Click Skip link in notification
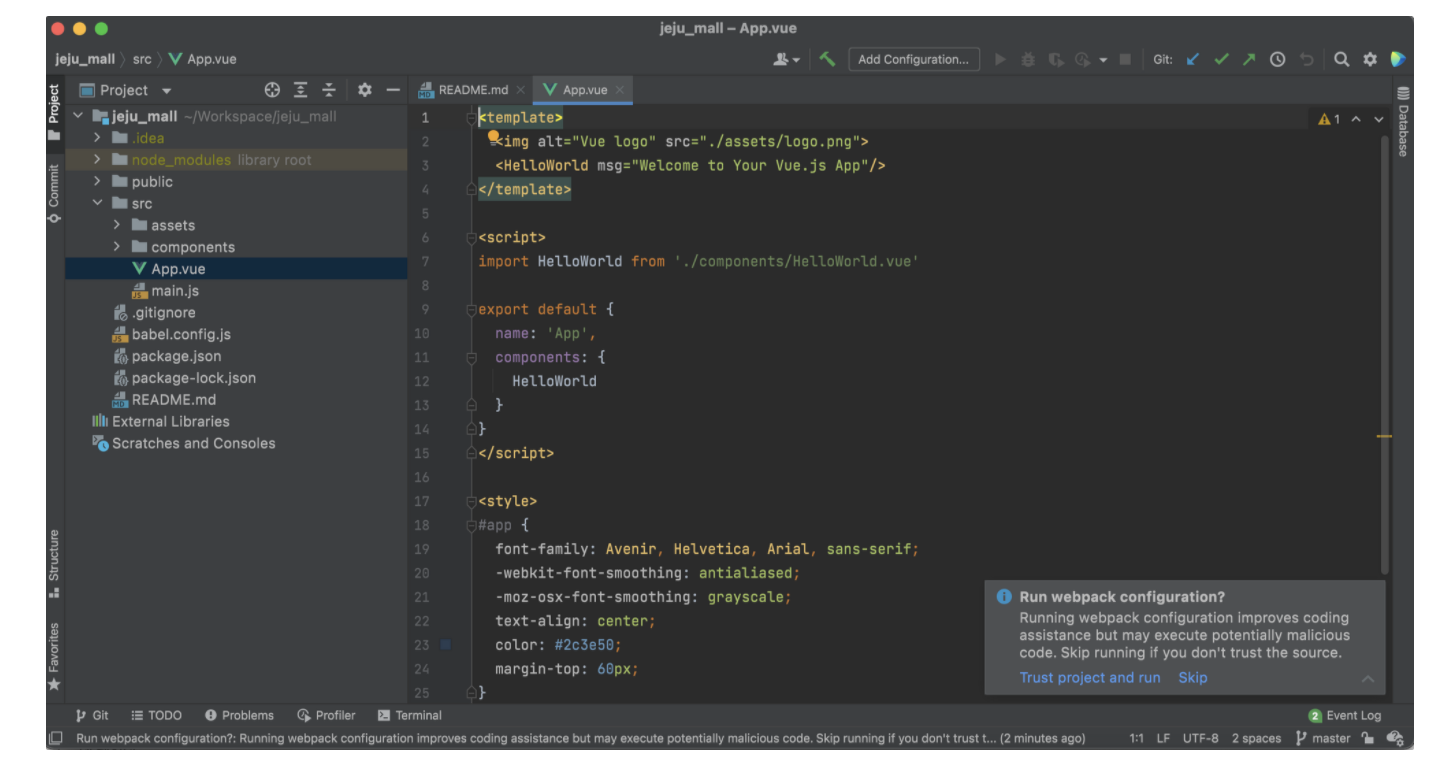 coord(1193,678)
